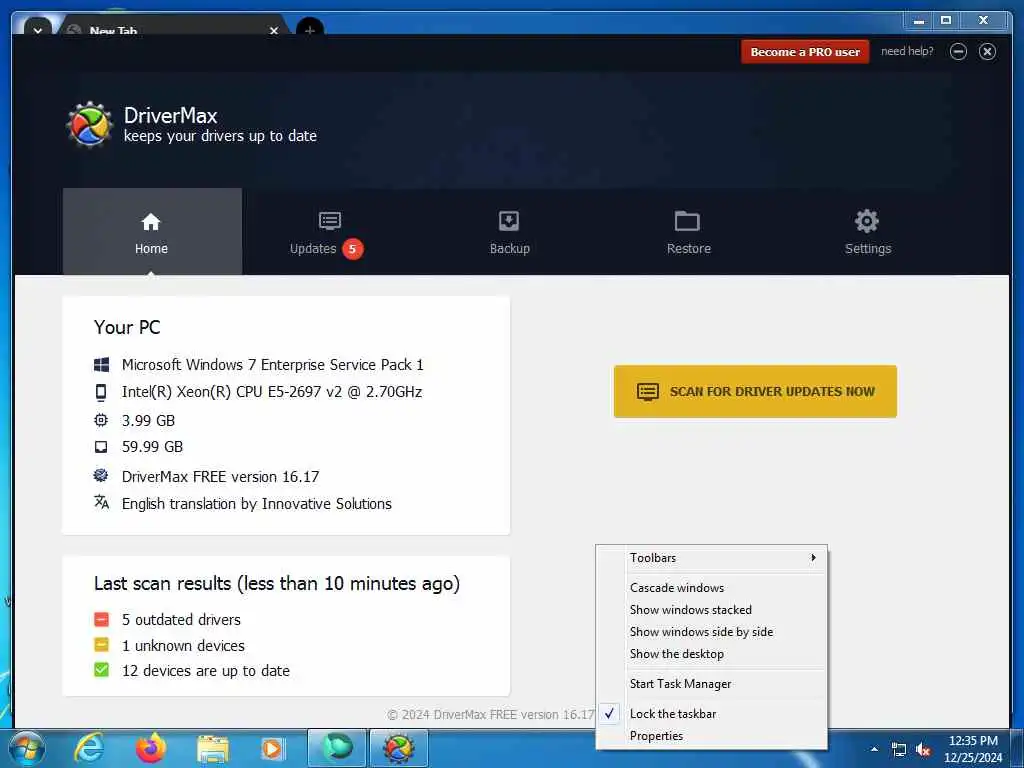This screenshot has height=768, width=1024.
Task: Click the 12 devices are up to date text
Action: coord(206,671)
